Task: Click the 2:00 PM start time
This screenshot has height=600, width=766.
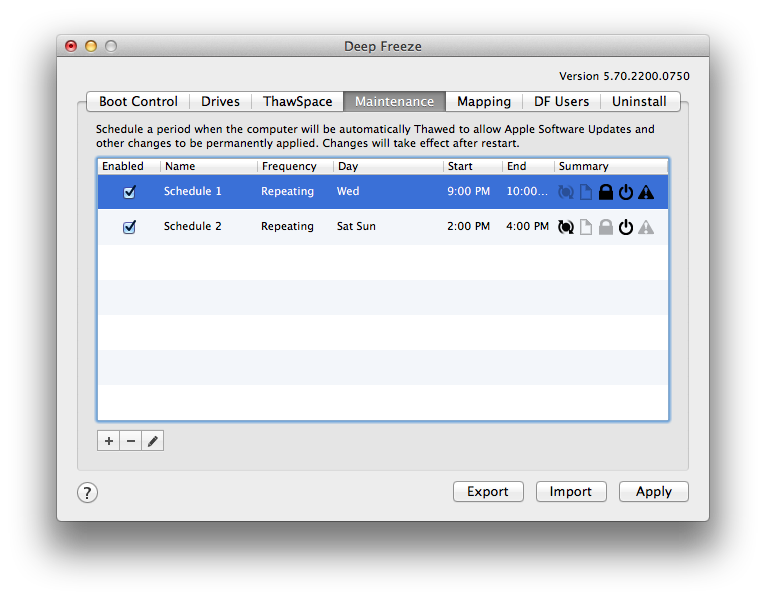Action: tap(468, 226)
